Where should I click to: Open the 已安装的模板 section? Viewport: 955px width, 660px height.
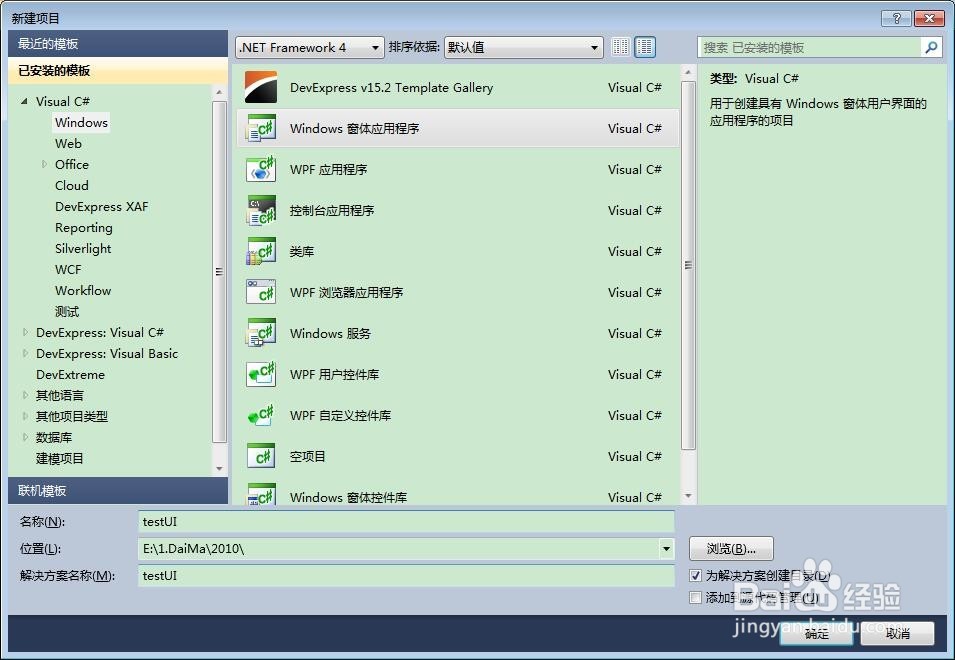pos(118,71)
